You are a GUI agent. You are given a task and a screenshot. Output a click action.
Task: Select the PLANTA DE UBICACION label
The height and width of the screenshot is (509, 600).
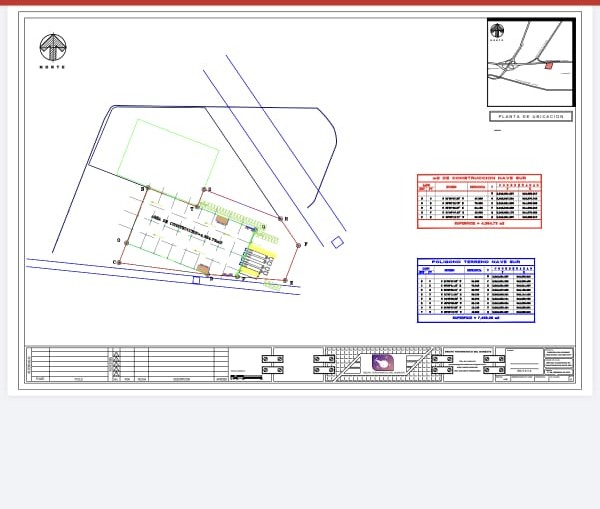tap(531, 116)
